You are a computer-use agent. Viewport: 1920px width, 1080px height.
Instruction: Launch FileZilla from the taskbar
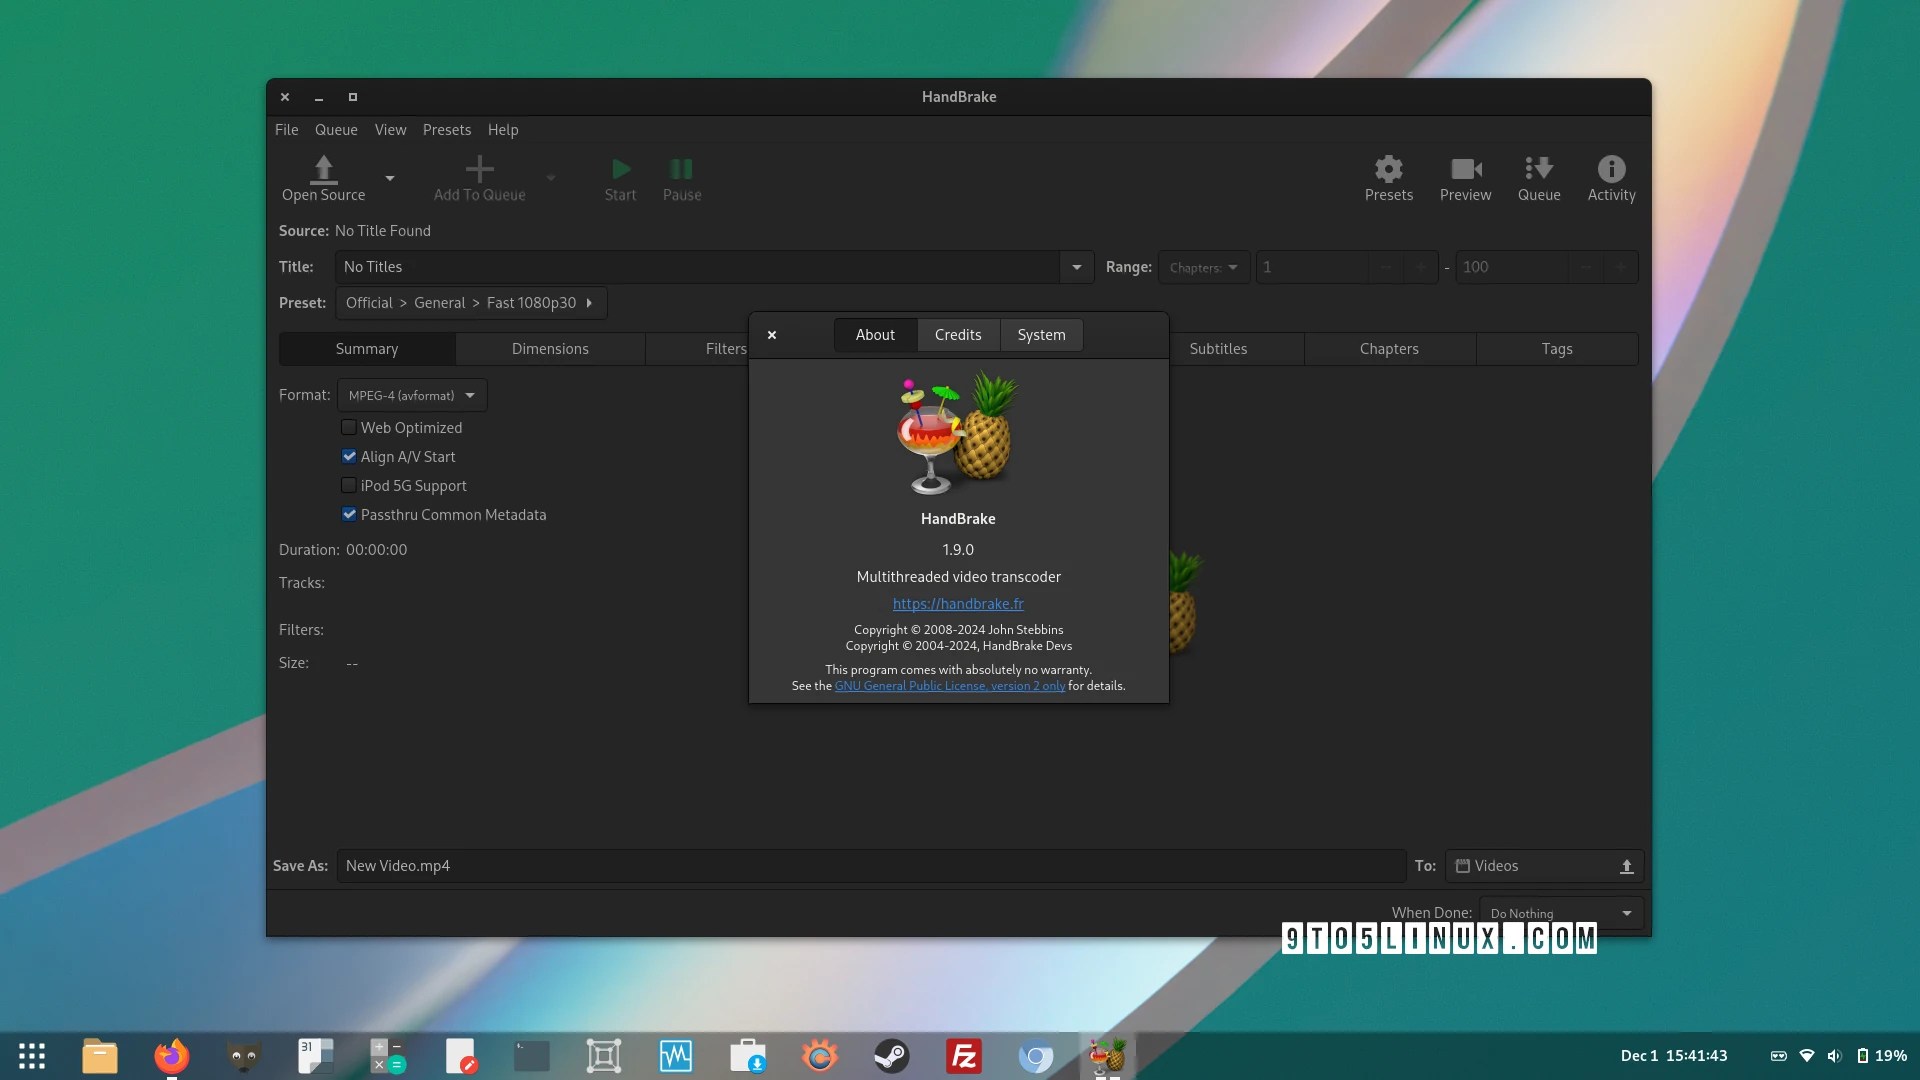(x=964, y=1056)
